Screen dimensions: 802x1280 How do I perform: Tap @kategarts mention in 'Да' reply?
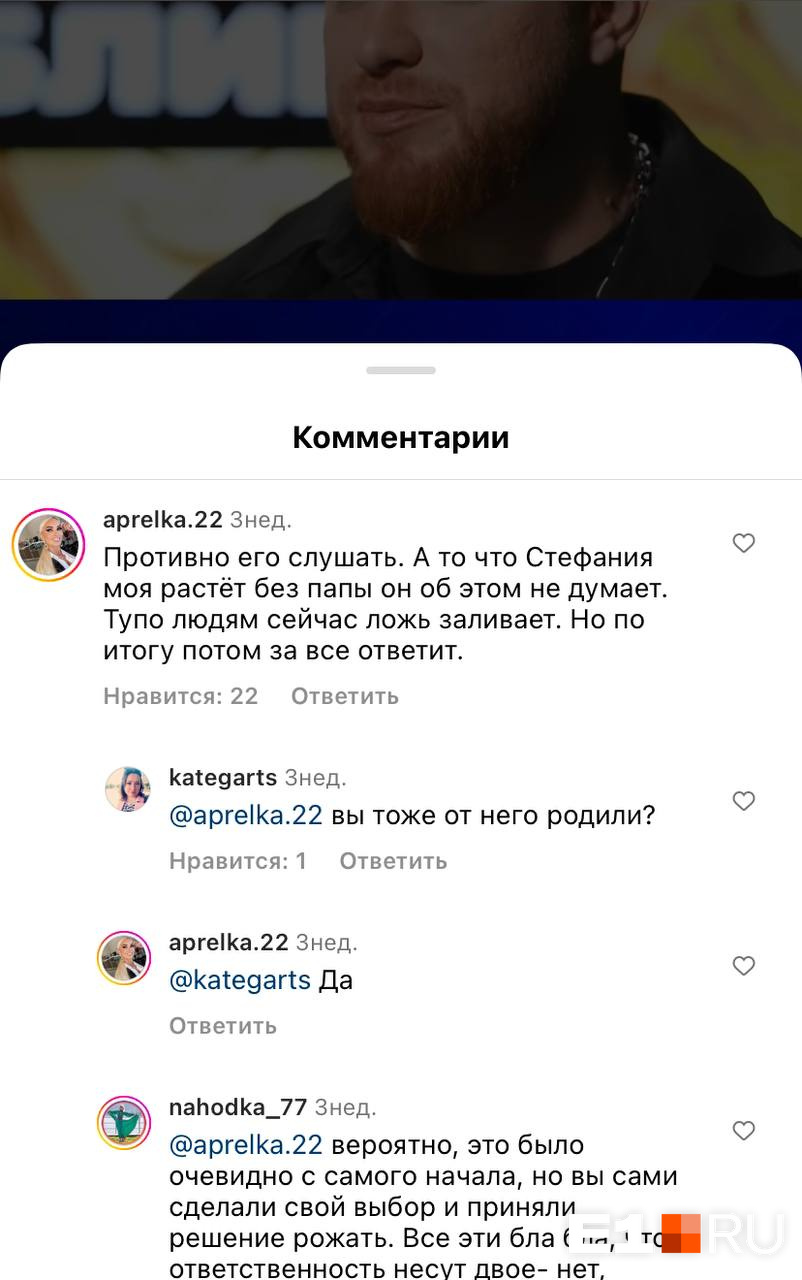click(x=240, y=980)
